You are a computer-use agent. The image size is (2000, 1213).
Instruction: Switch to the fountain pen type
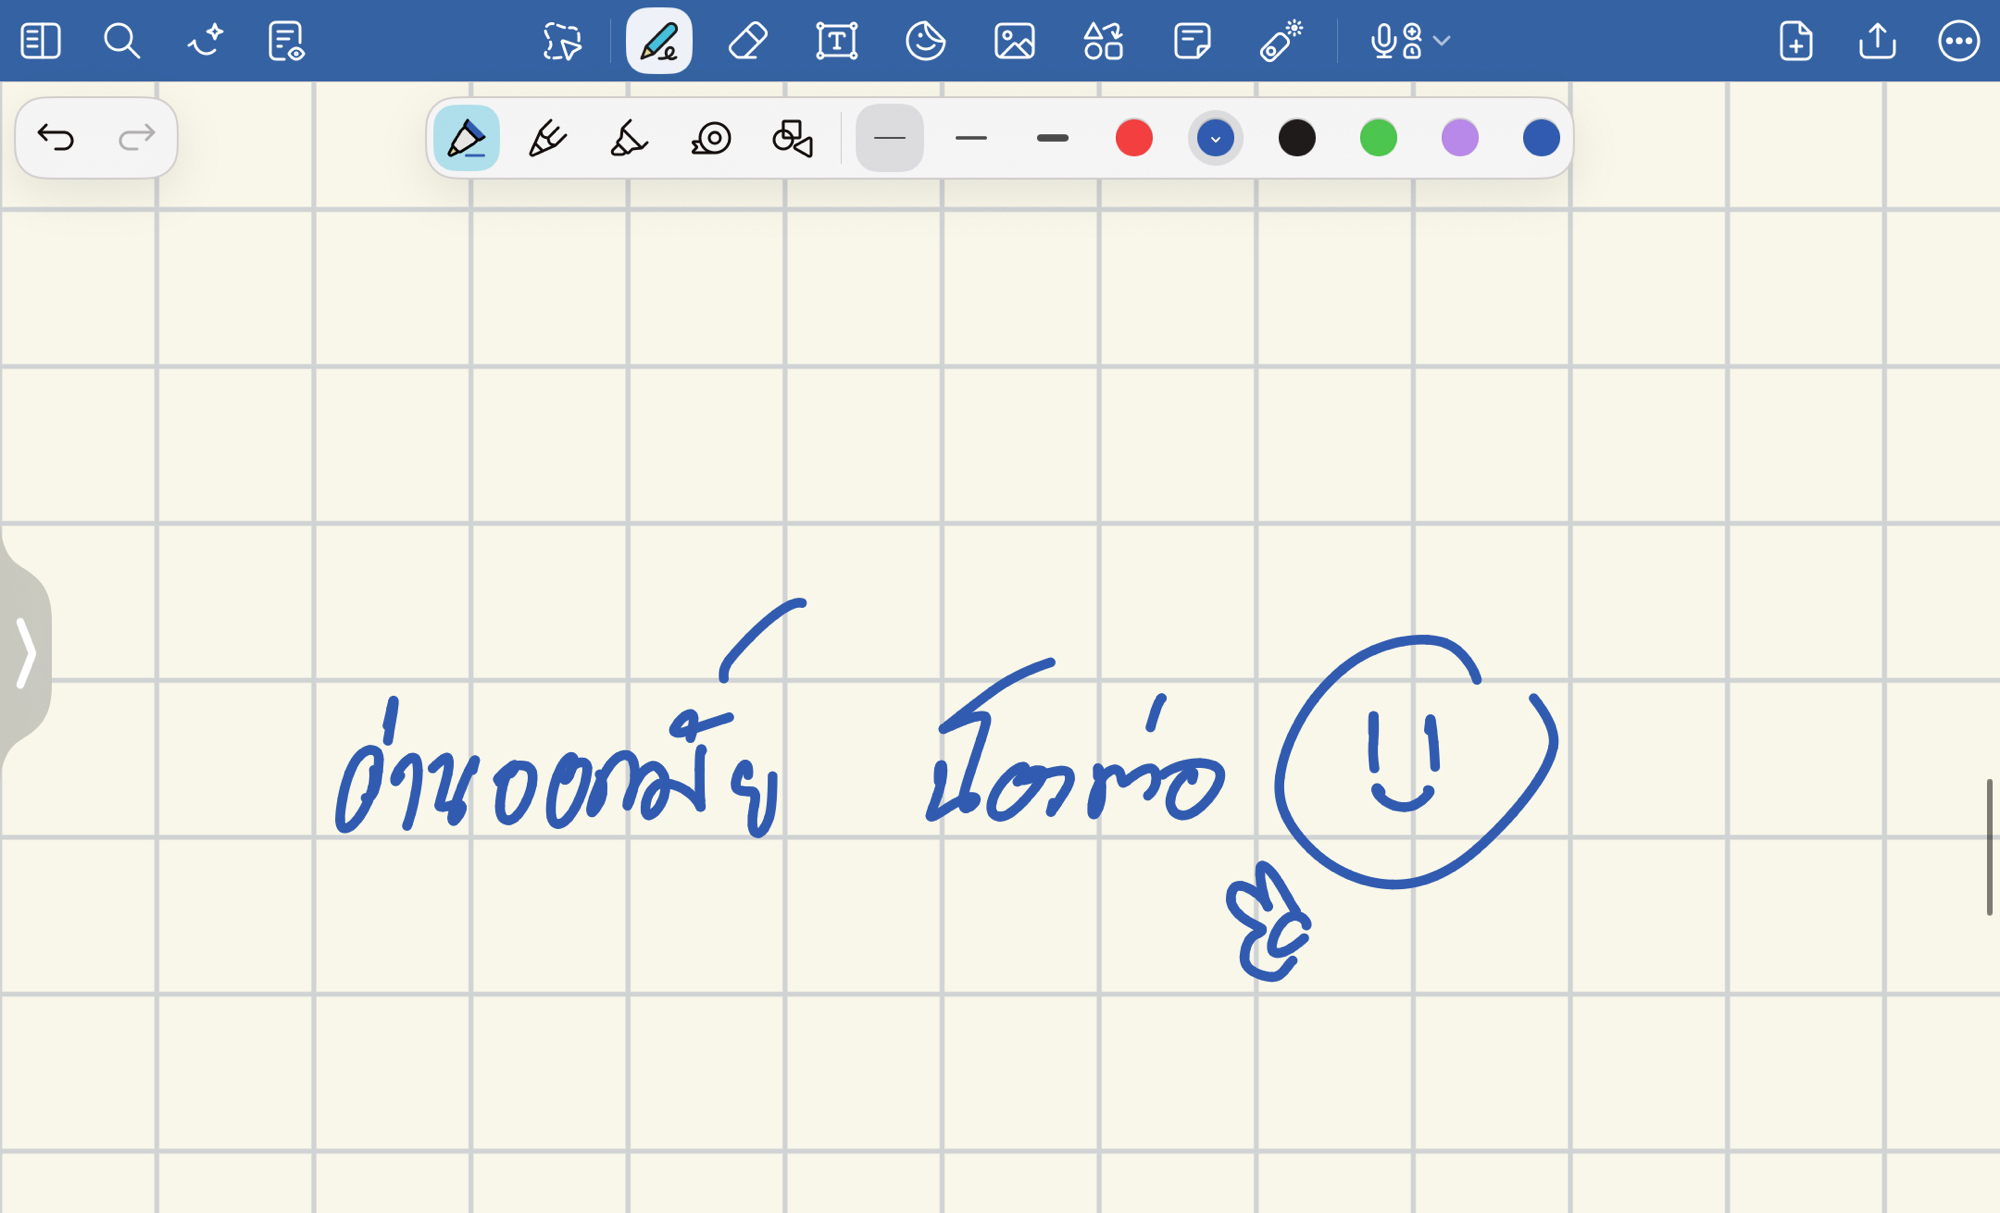(547, 138)
